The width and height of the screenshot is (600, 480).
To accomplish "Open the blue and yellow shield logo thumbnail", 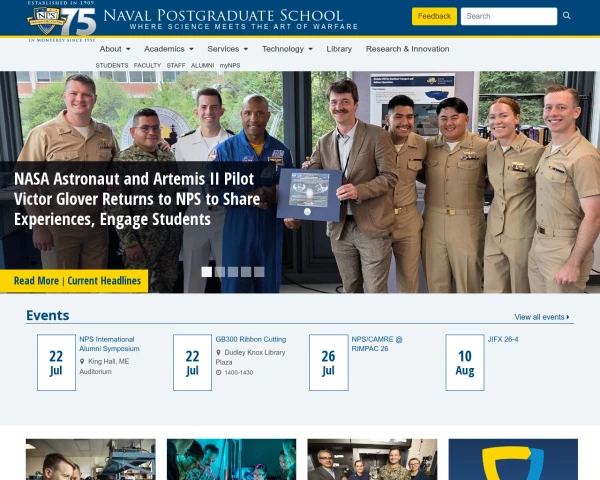I will pos(513,459).
